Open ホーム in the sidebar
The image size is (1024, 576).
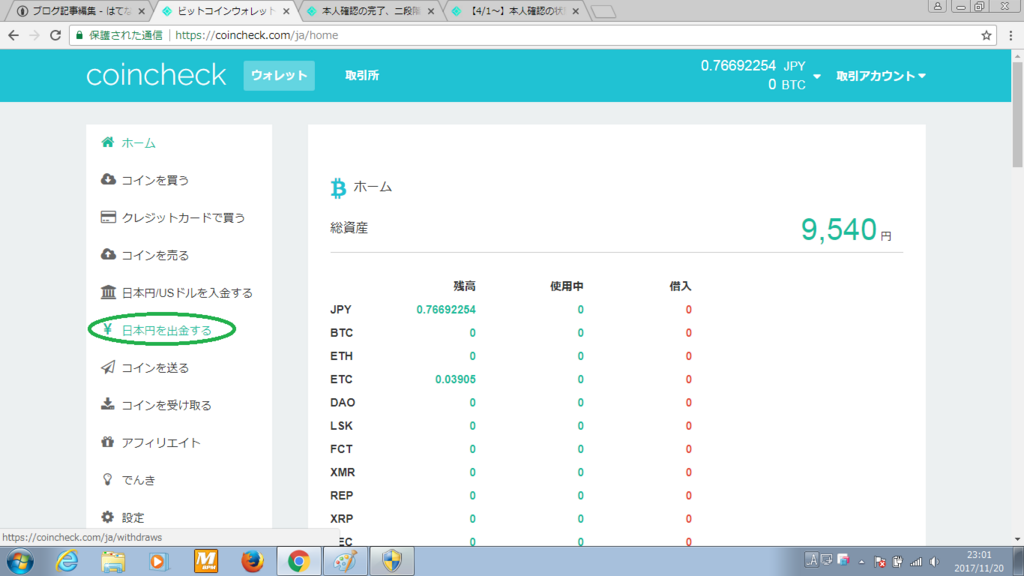coord(138,143)
